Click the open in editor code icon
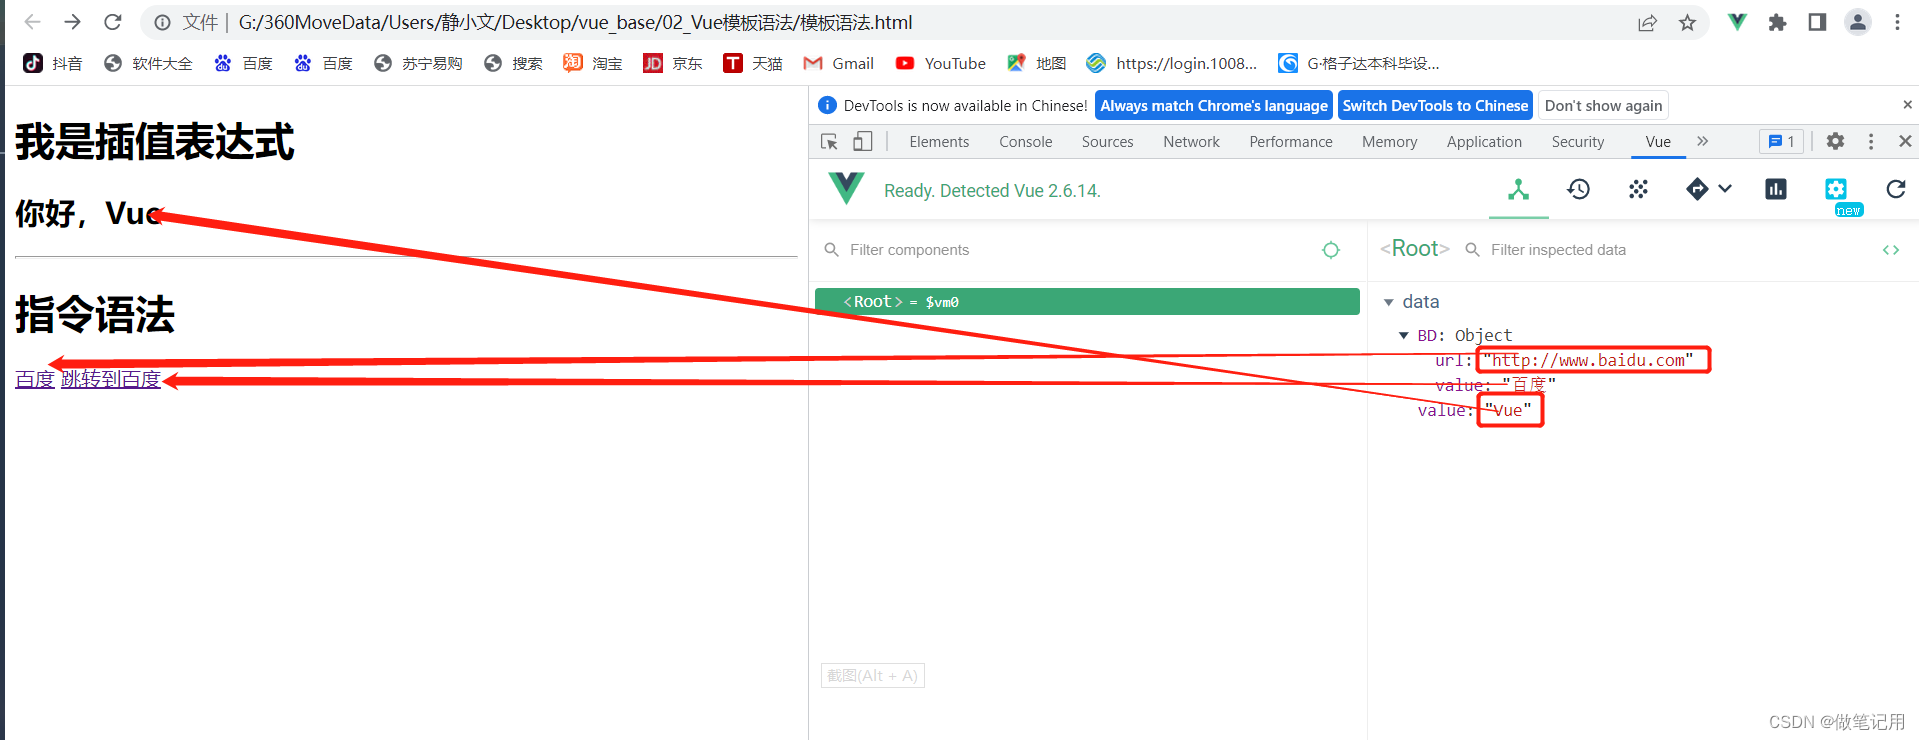This screenshot has width=1919, height=740. coord(1890,250)
